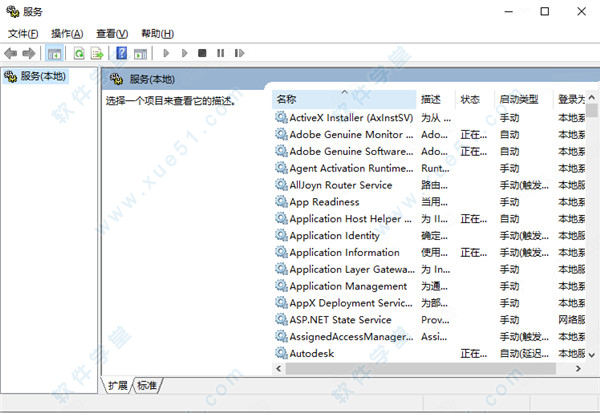The height and width of the screenshot is (413, 600).
Task: Open the 查看(V) menu
Action: pos(112,34)
